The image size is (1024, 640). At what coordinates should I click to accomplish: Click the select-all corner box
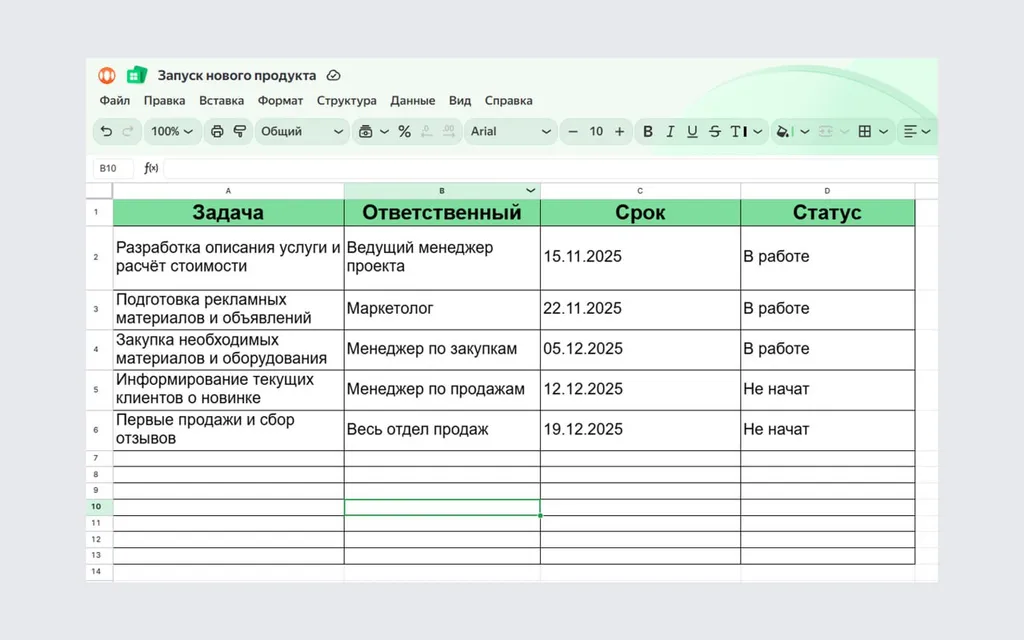point(99,191)
